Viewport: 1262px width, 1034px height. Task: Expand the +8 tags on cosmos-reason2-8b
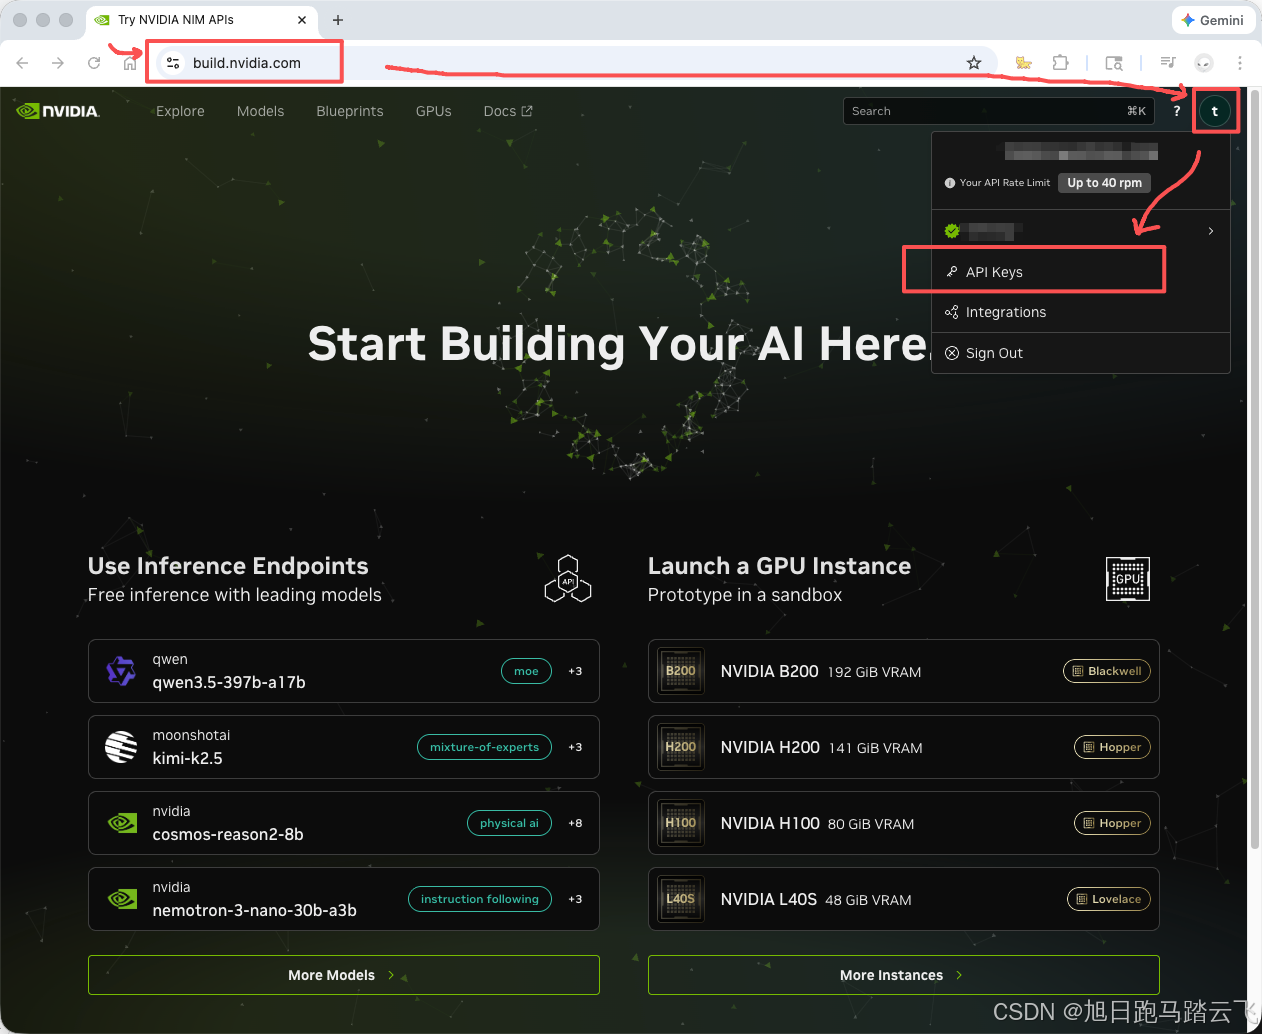pyautogui.click(x=575, y=823)
